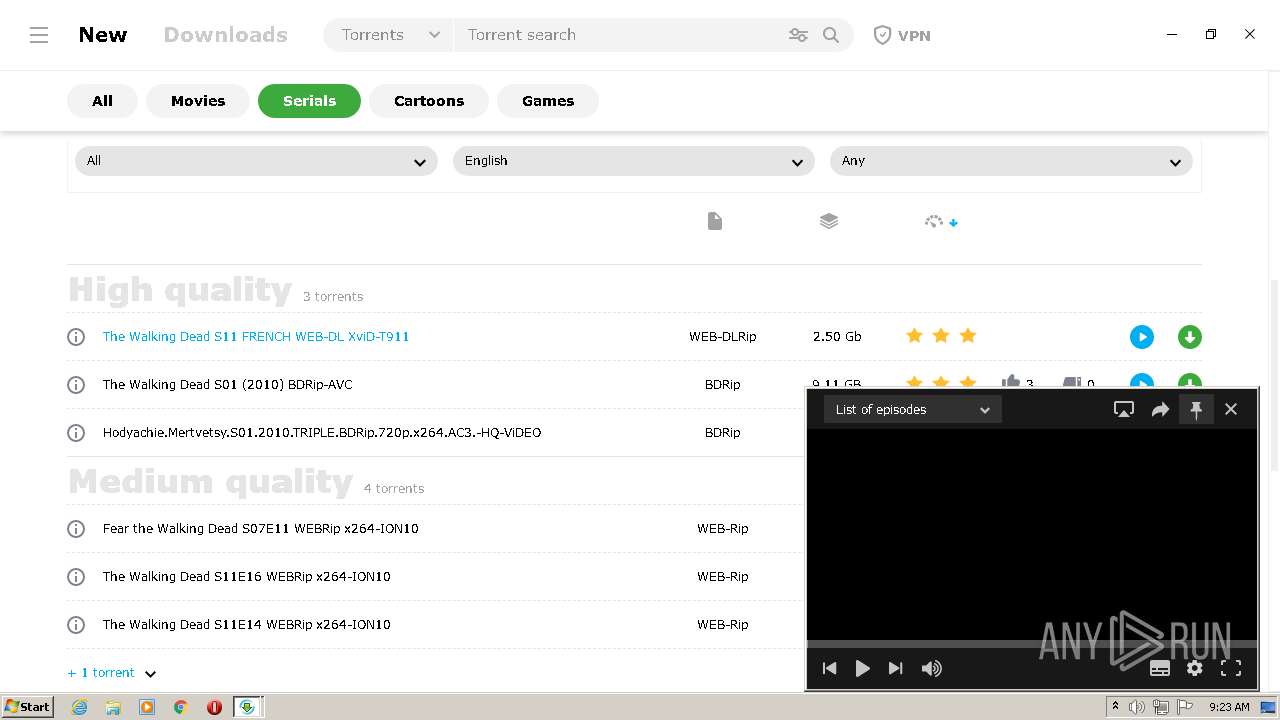Seek on the player progress bar
This screenshot has height=720, width=1280.
coord(1032,644)
